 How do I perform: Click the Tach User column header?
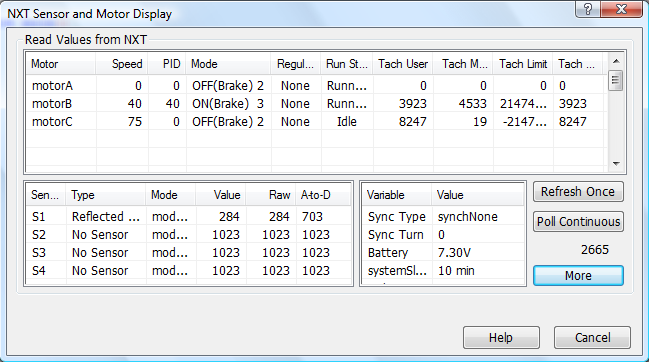pyautogui.click(x=403, y=64)
